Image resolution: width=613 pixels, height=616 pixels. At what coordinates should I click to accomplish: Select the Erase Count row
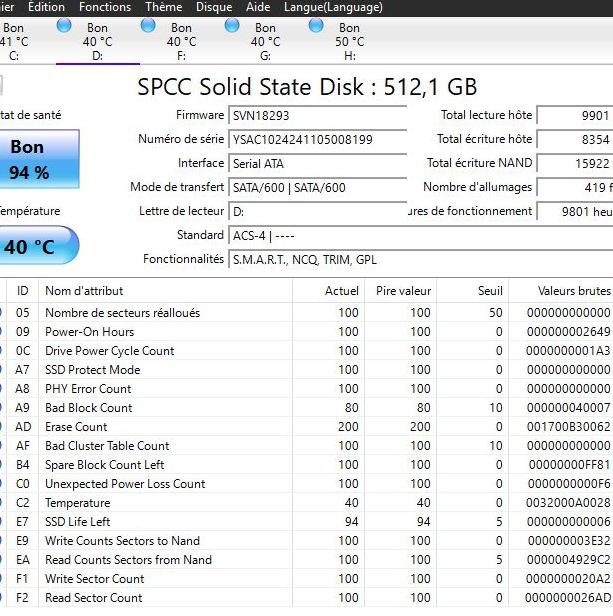pos(306,427)
